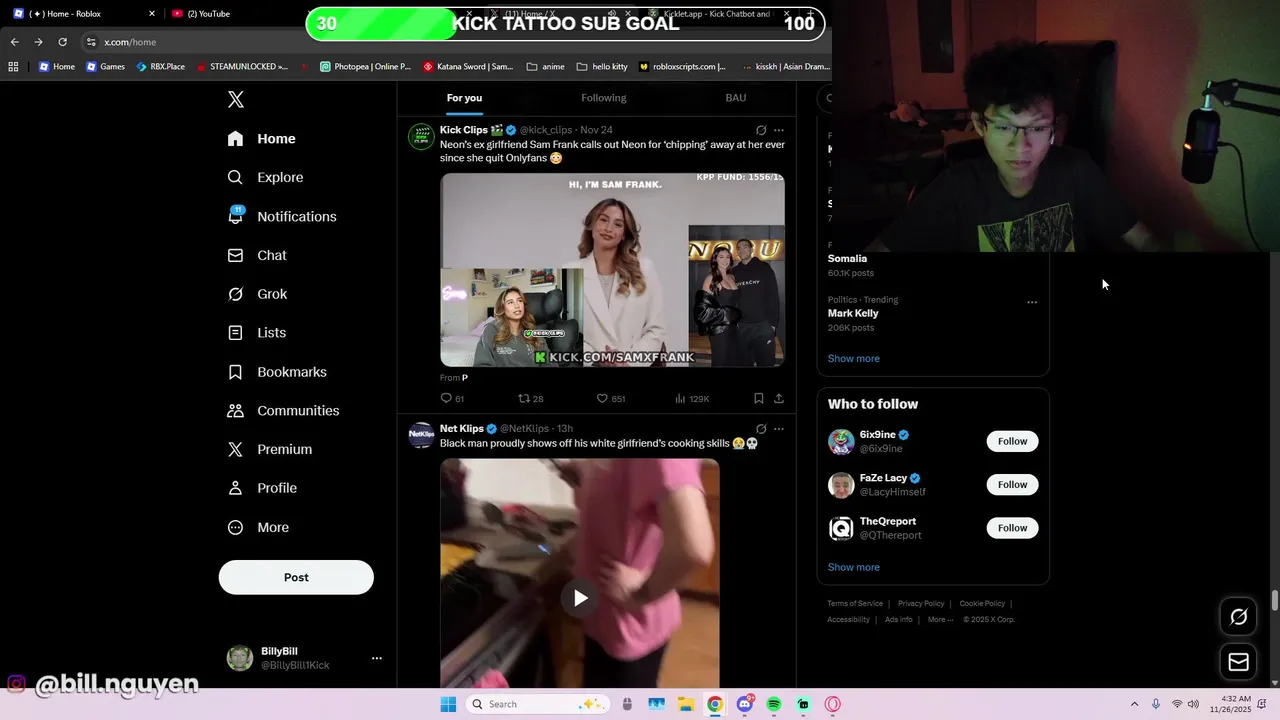The width and height of the screenshot is (1280, 720).
Task: Open Communities in the sidebar
Action: tap(284, 411)
